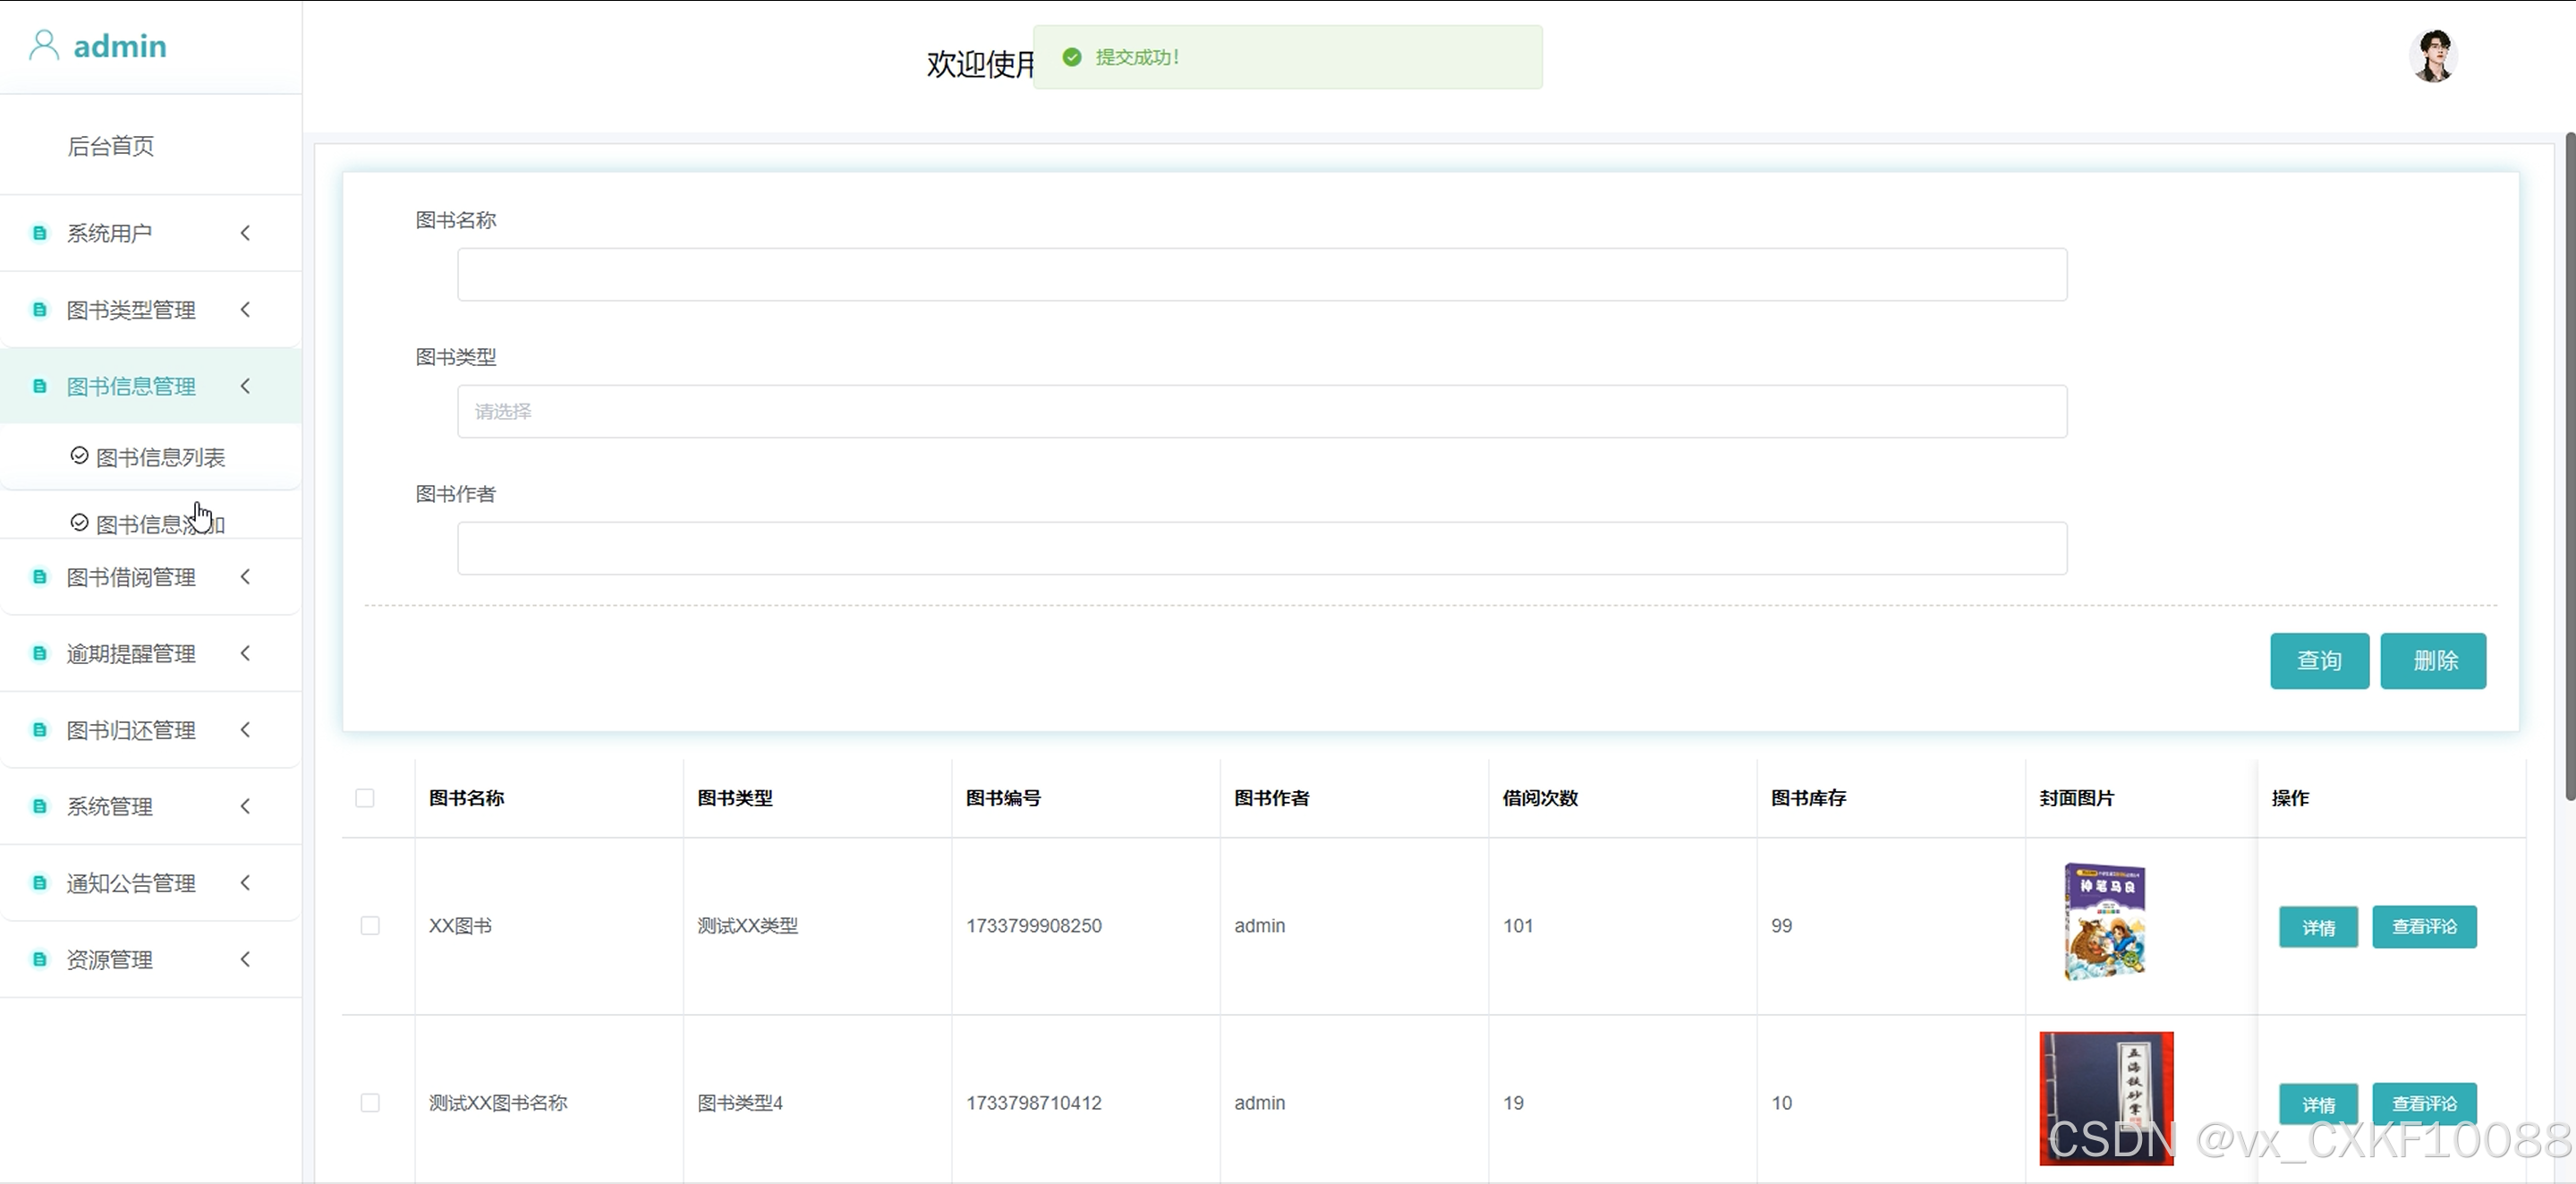Open the 图书信息添加 submenu item

(160, 524)
